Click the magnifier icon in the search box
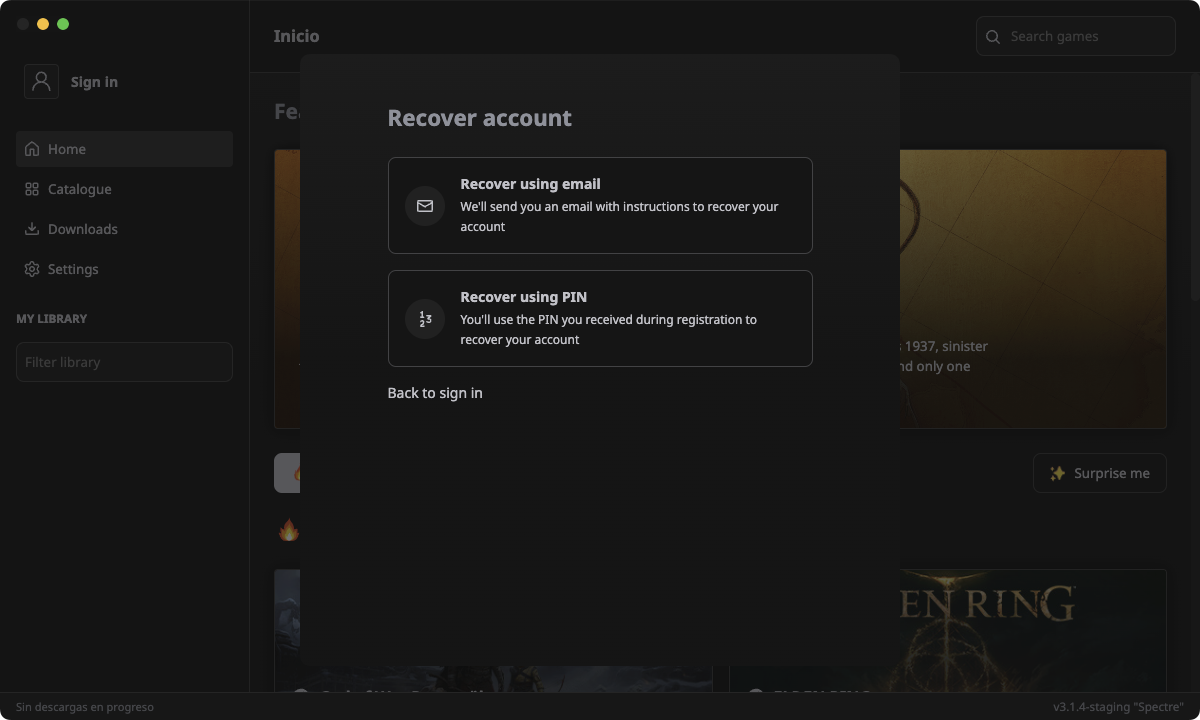The image size is (1200, 720). coord(993,37)
